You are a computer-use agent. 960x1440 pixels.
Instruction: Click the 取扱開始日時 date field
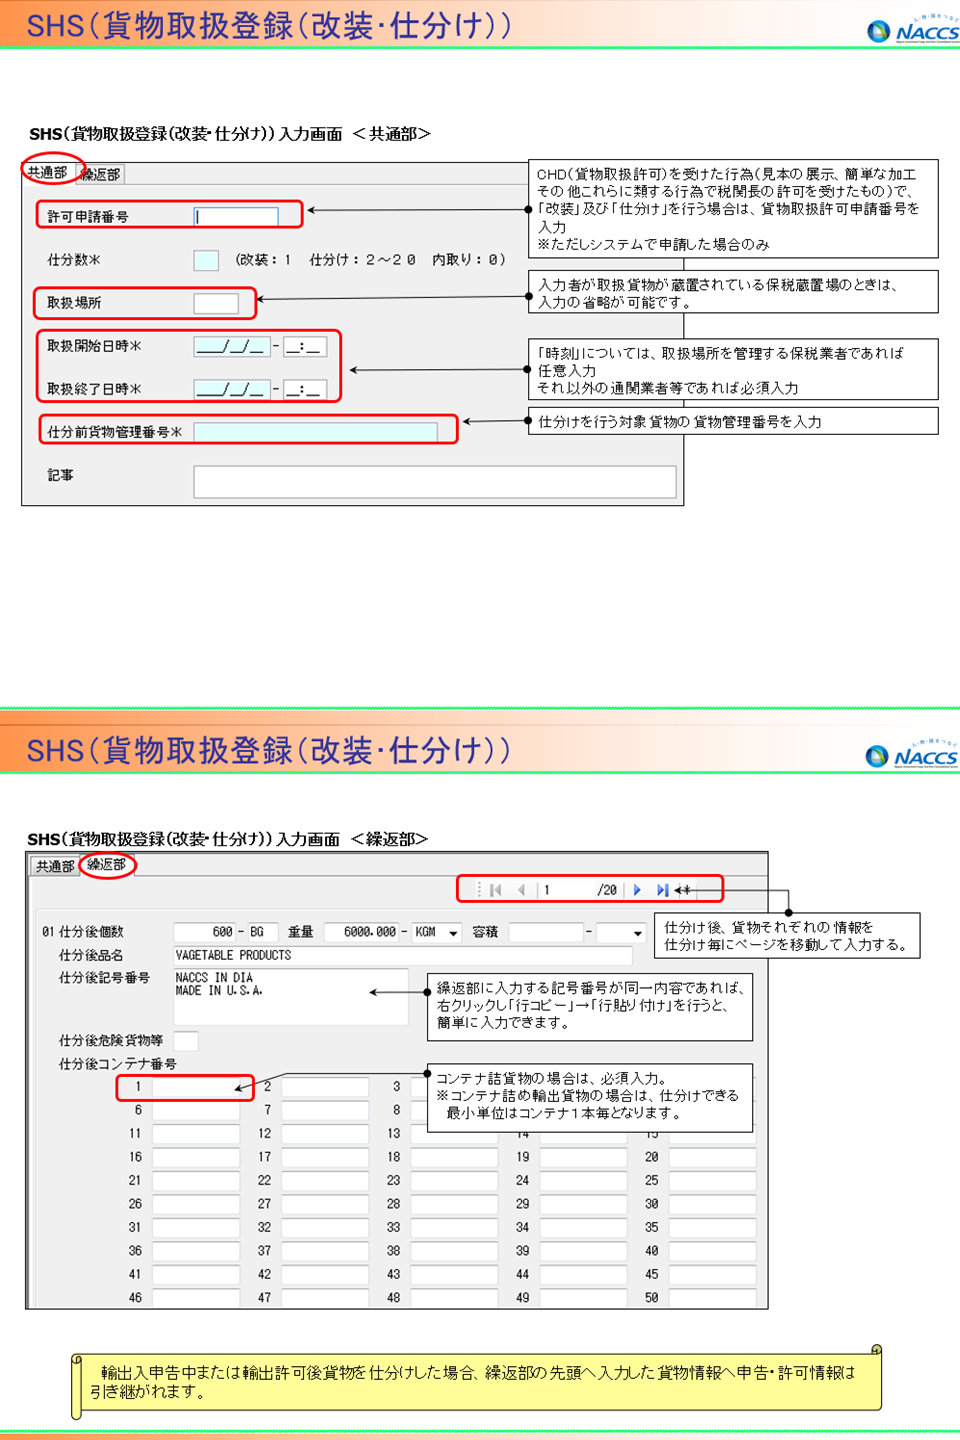click(232, 347)
